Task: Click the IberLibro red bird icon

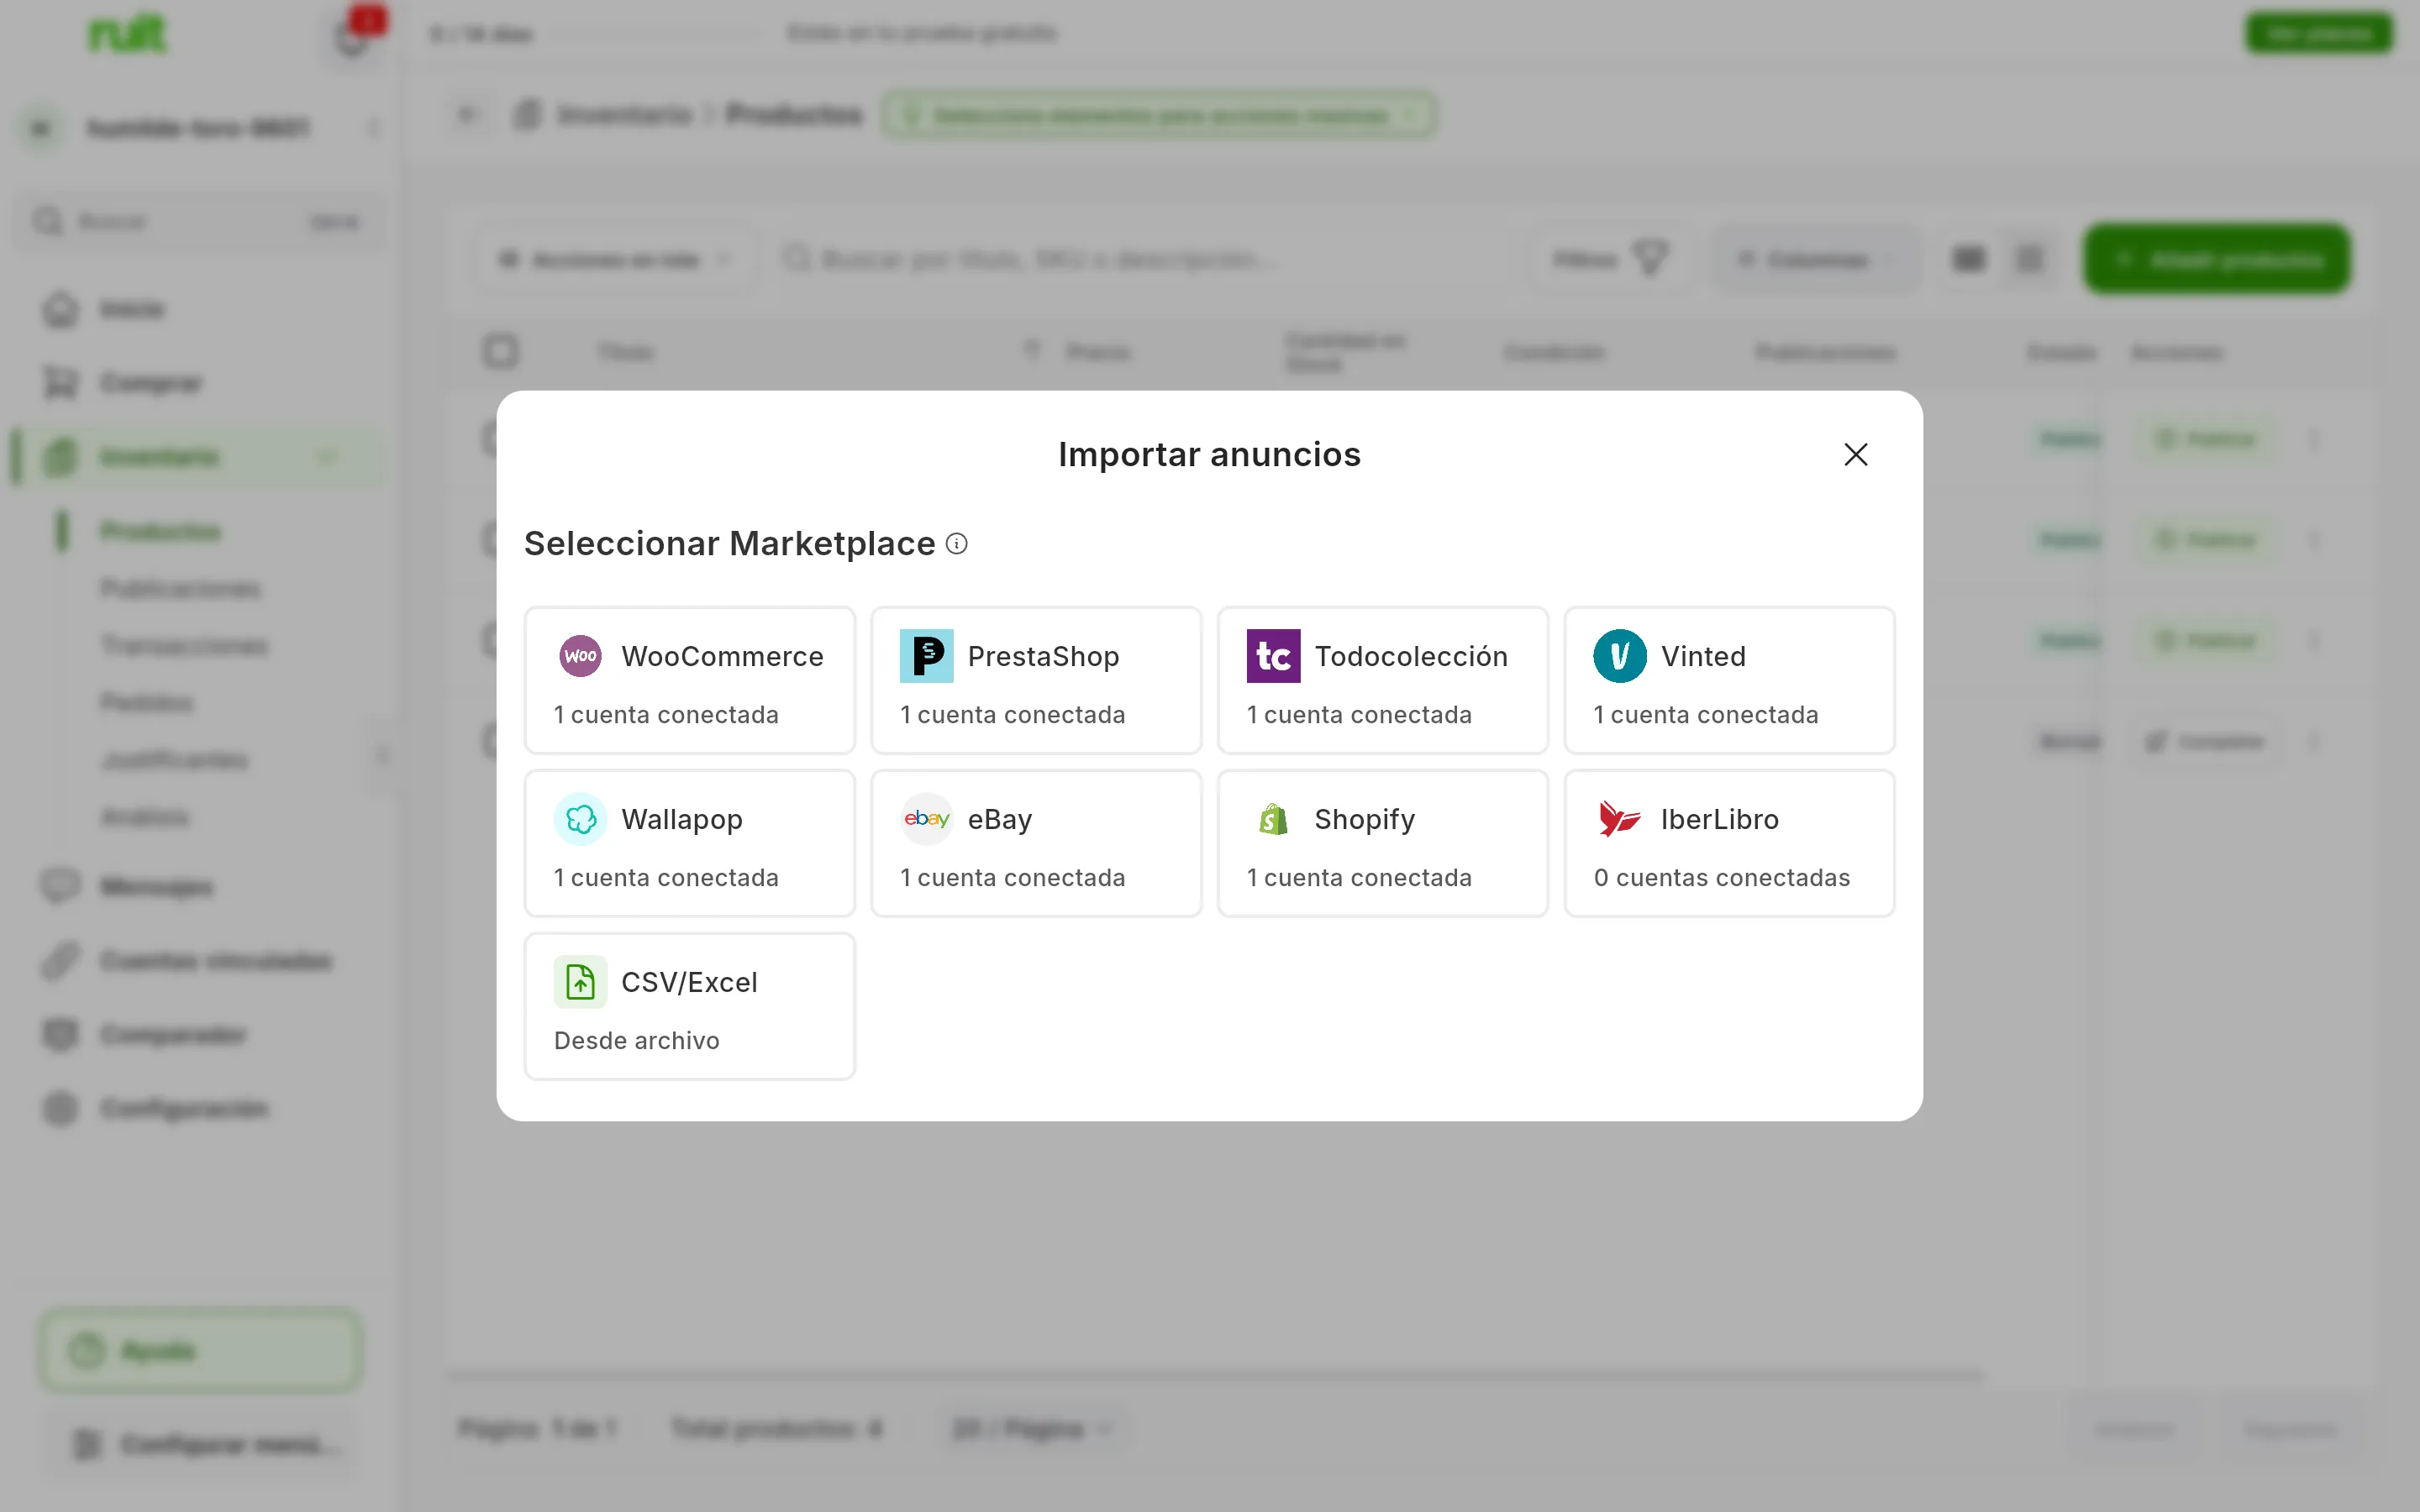Action: pyautogui.click(x=1620, y=819)
